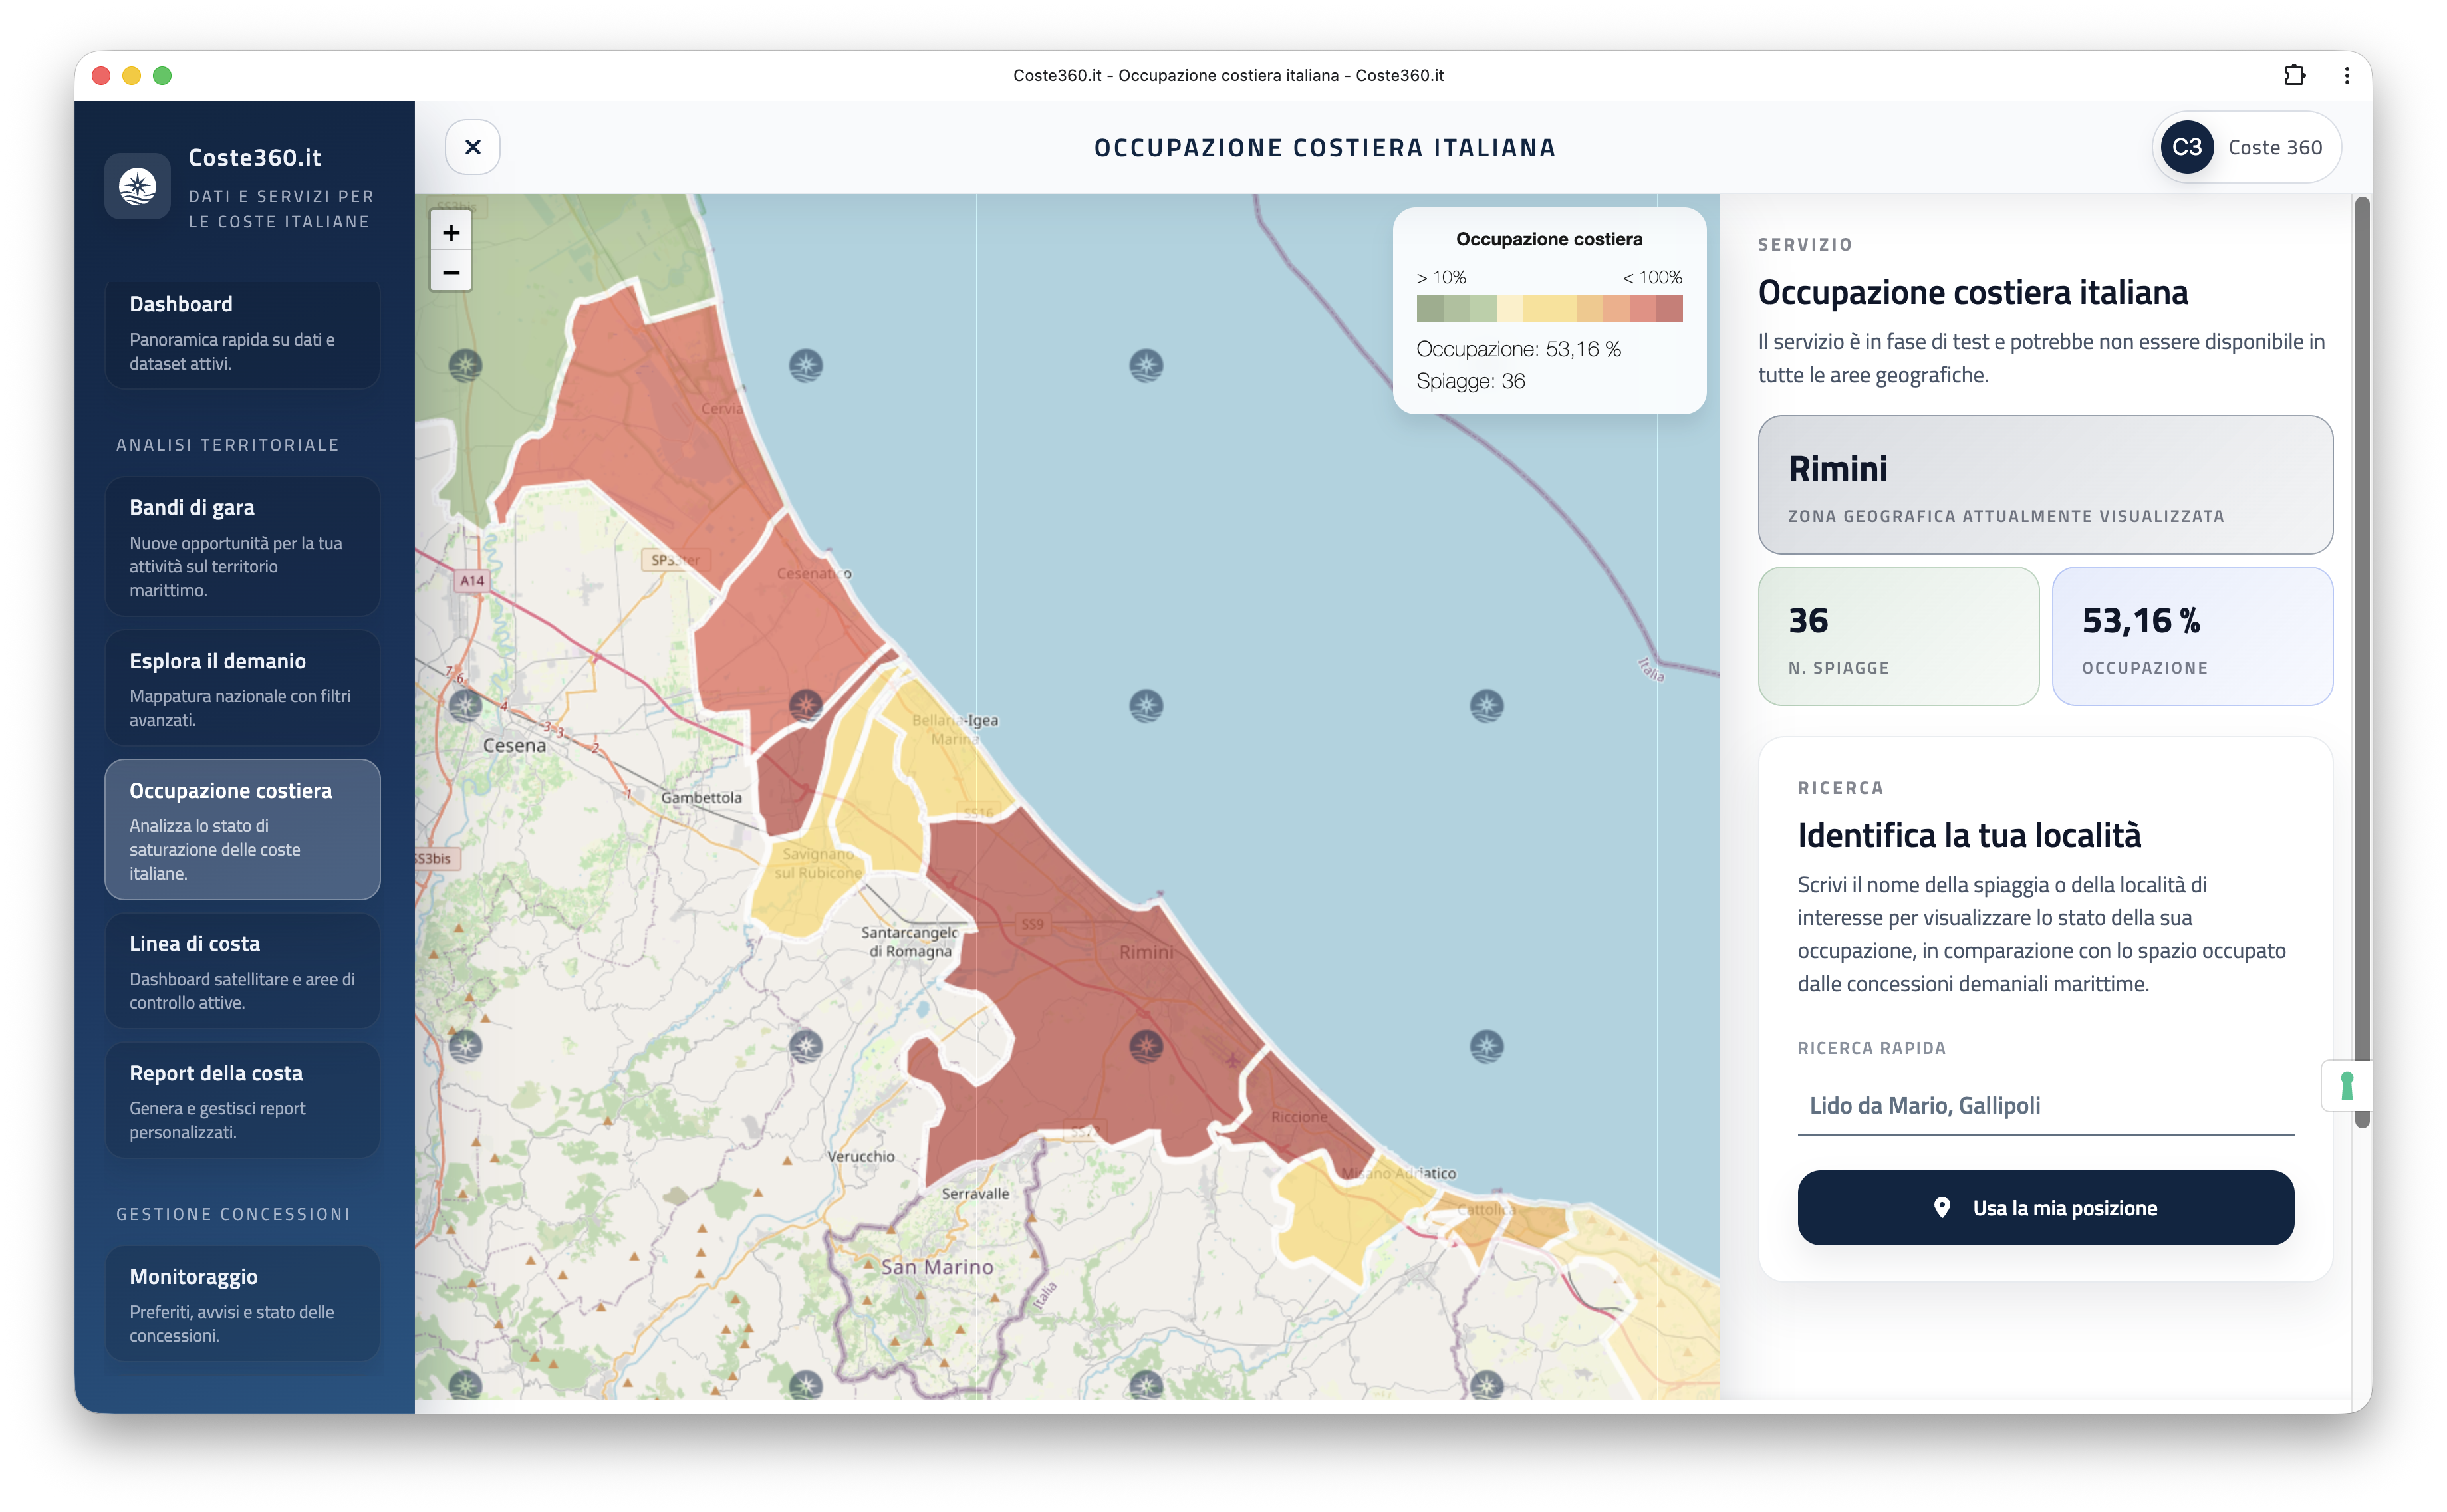Screen dimensions: 2447x1512
Task: Switch to Linea di costa
Action: tap(242, 969)
